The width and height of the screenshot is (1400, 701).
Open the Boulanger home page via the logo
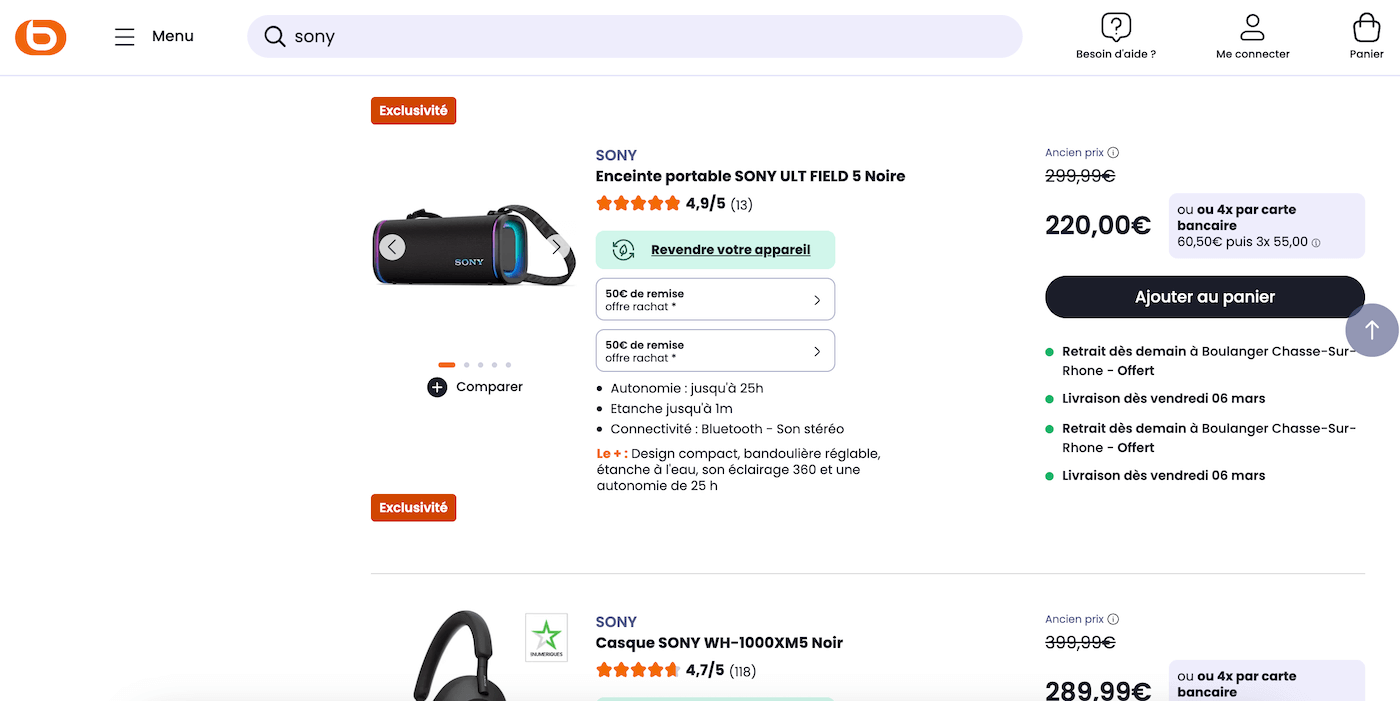(x=40, y=36)
